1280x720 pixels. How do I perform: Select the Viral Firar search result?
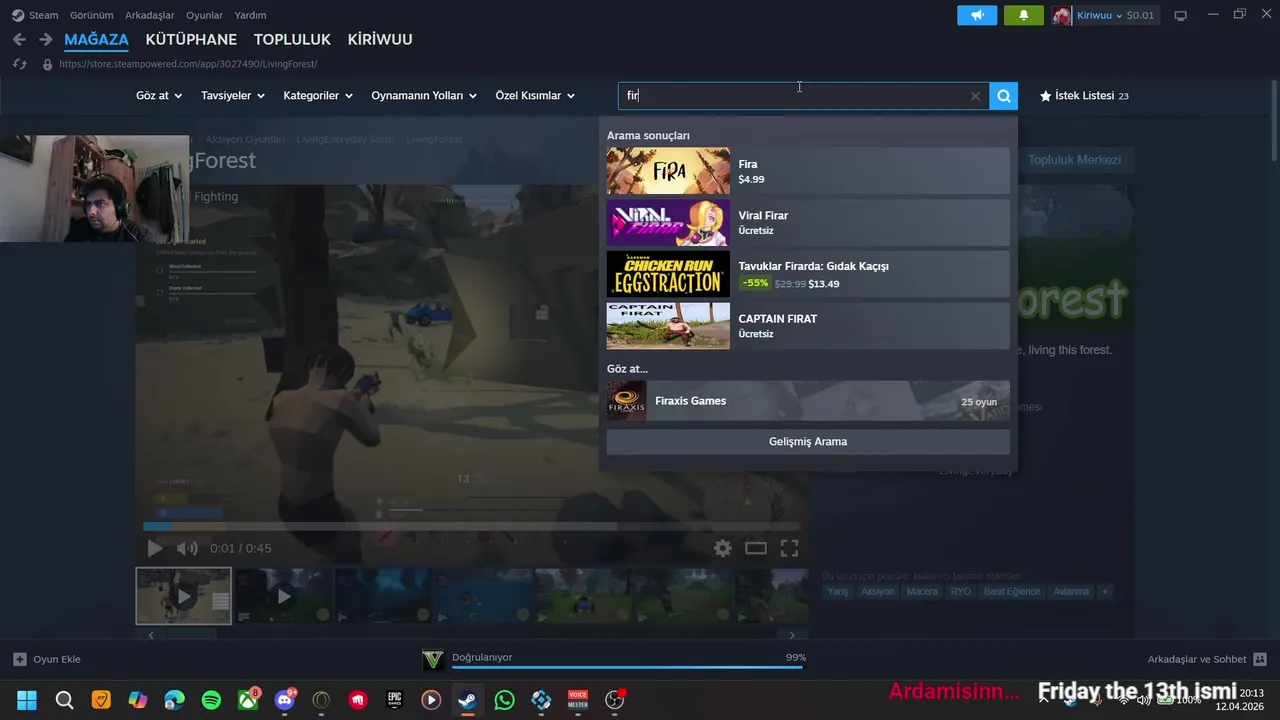[x=808, y=223]
